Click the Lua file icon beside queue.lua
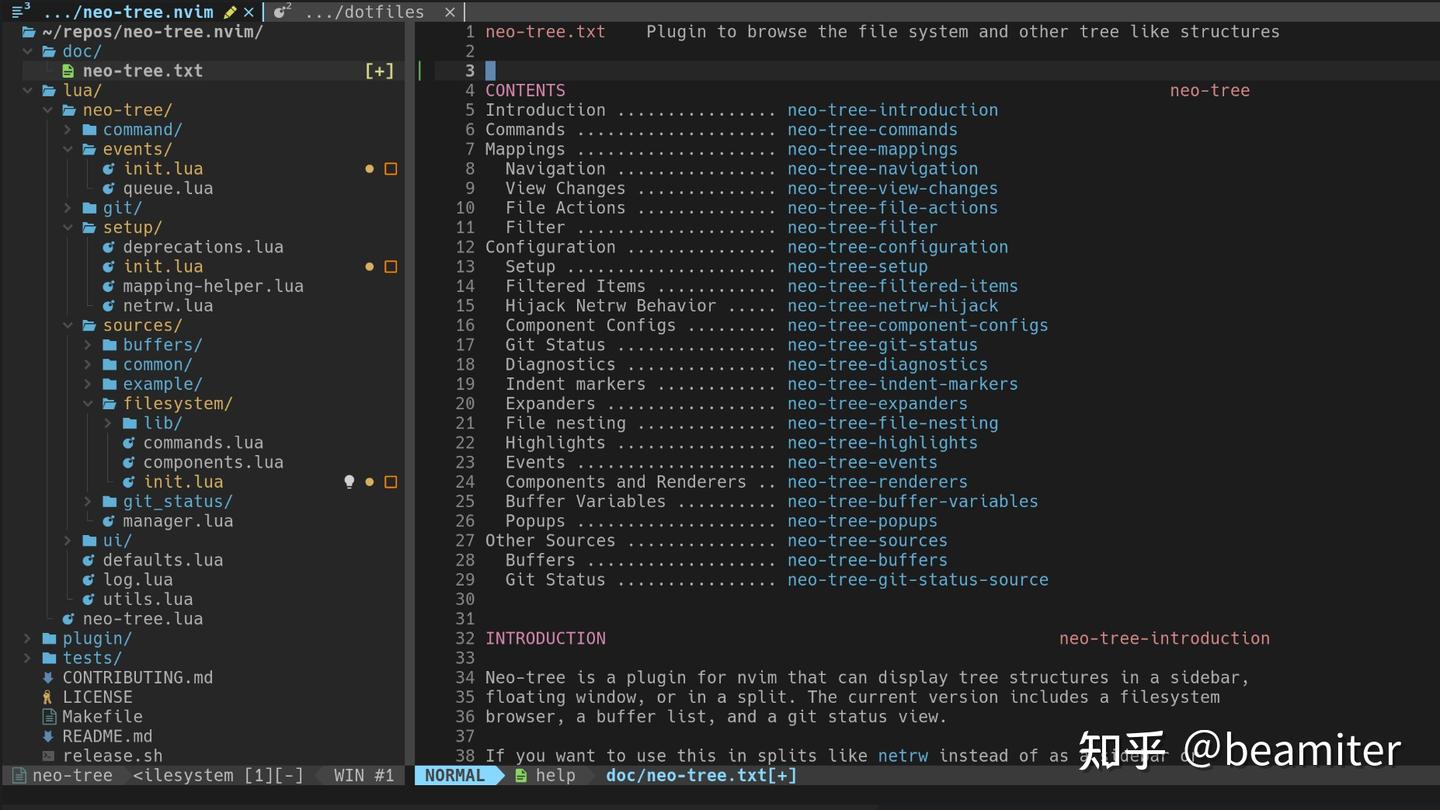Screen dimensions: 1440x810 [109, 189]
